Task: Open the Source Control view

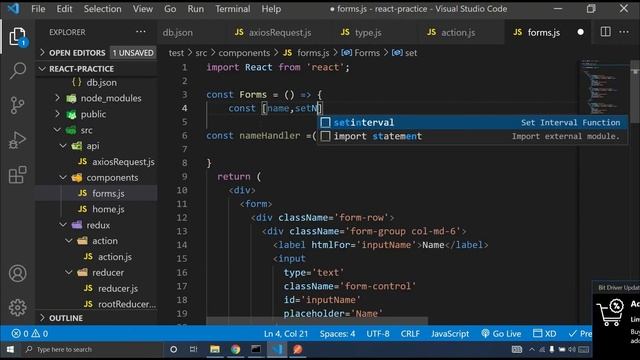Action: pos(17,105)
